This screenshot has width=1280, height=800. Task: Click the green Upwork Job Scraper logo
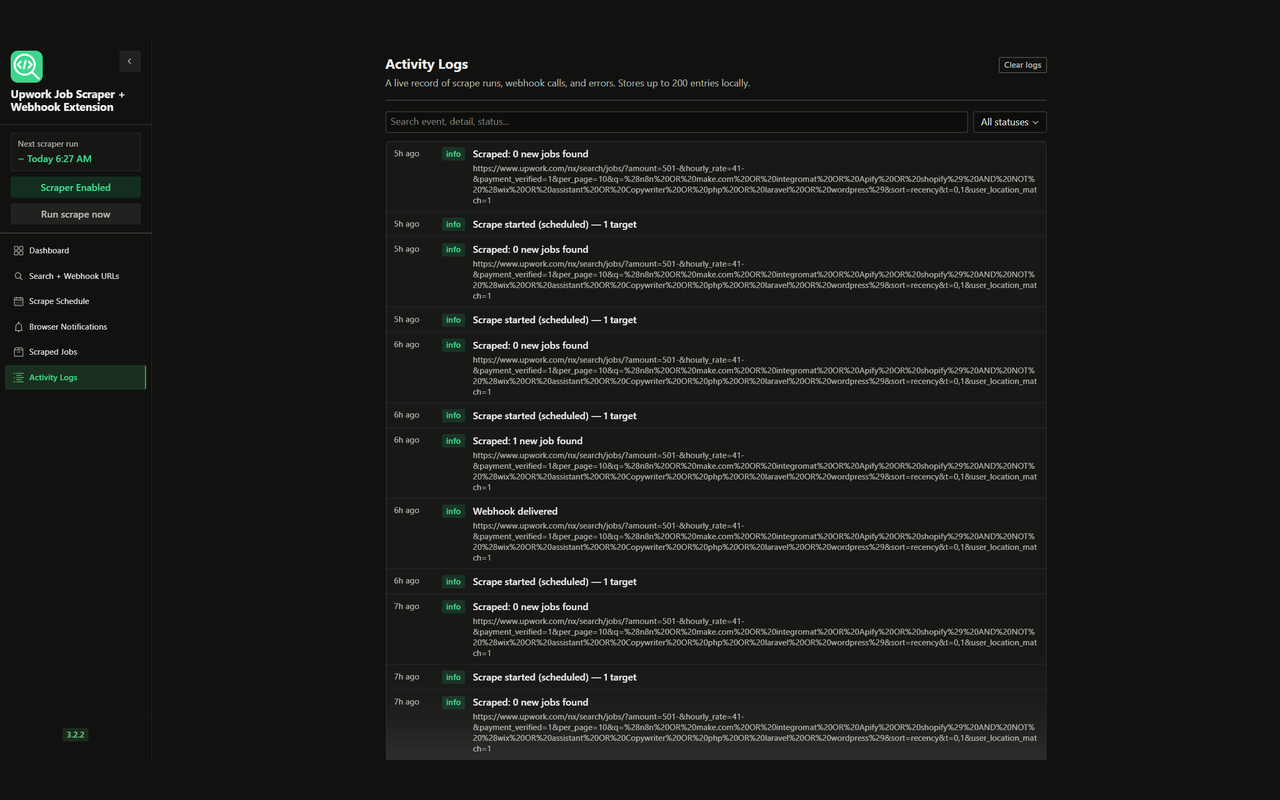pyautogui.click(x=27, y=66)
